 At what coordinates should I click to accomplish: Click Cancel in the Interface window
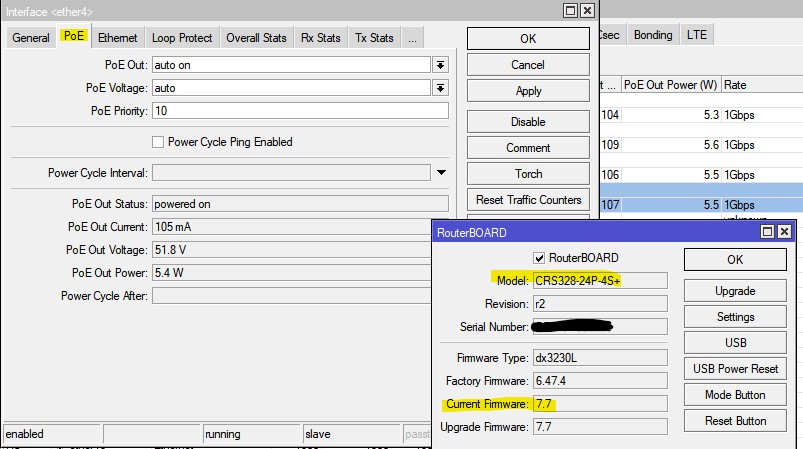tap(528, 65)
